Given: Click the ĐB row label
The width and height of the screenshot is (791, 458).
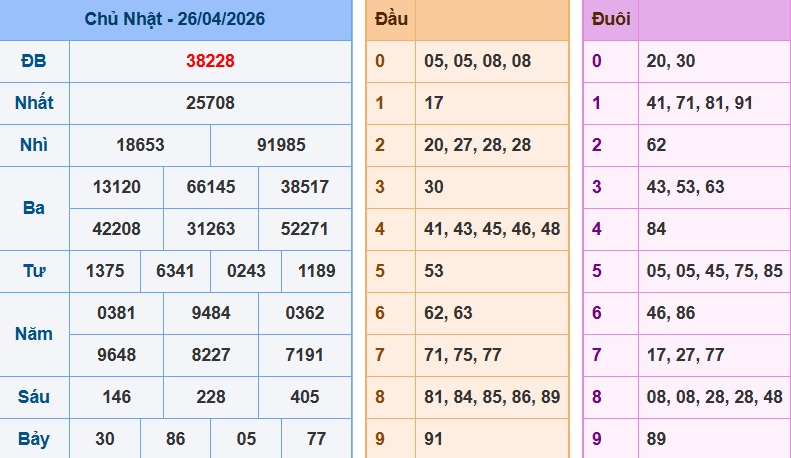Looking at the screenshot, I should pyautogui.click(x=34, y=61).
